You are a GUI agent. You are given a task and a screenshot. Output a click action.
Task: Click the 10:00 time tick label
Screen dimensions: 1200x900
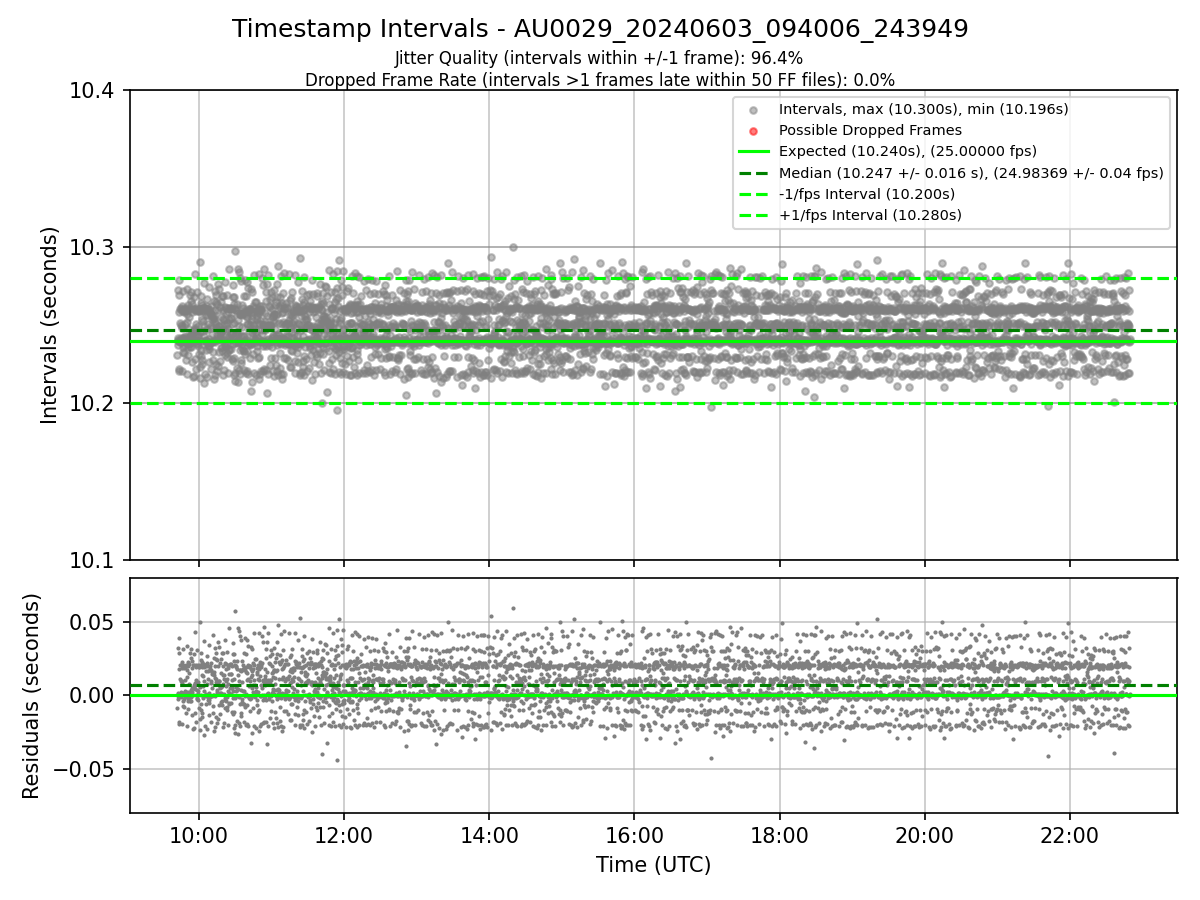pos(199,834)
